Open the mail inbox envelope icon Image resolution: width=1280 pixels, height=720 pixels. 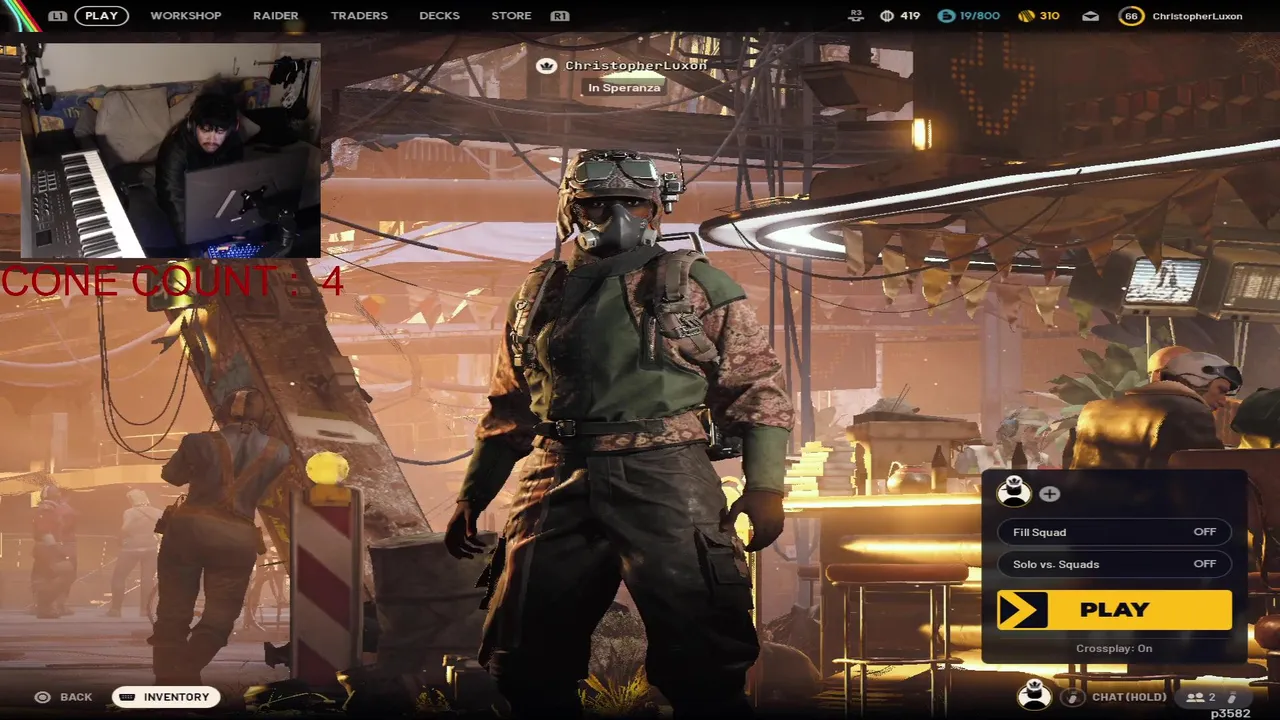[1090, 16]
